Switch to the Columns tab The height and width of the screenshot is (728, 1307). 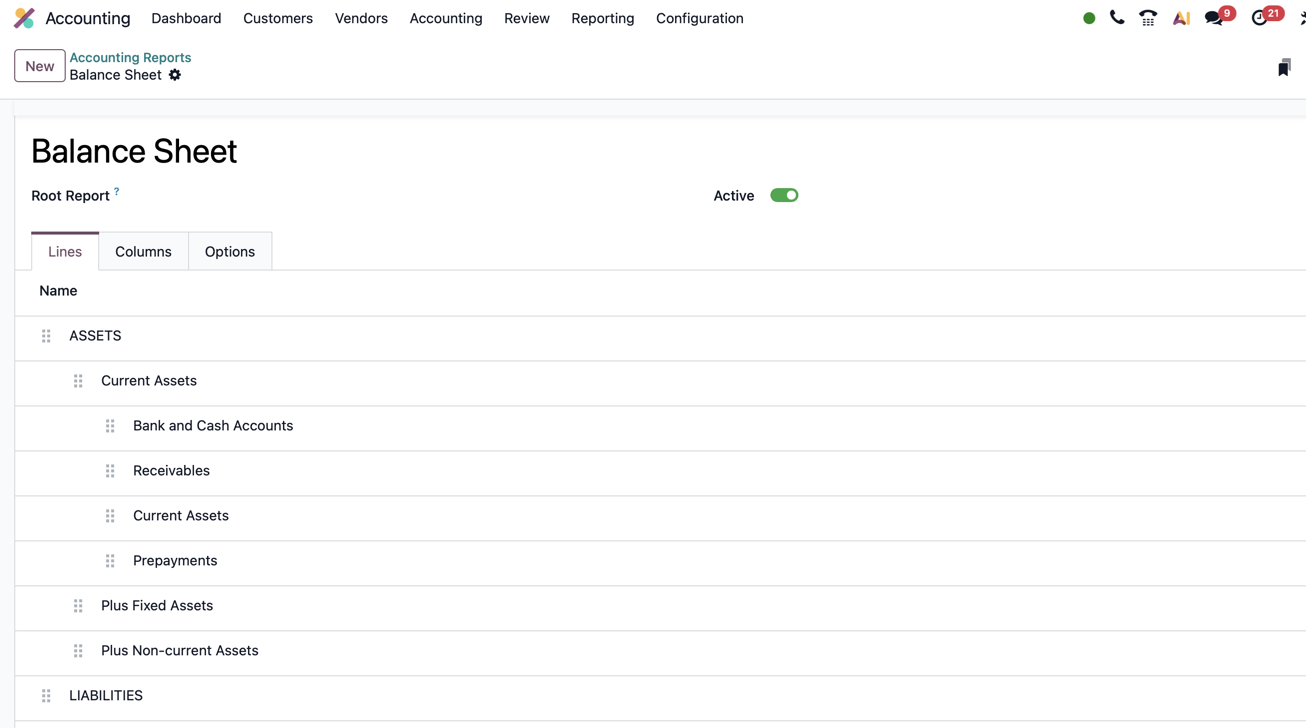pos(143,251)
